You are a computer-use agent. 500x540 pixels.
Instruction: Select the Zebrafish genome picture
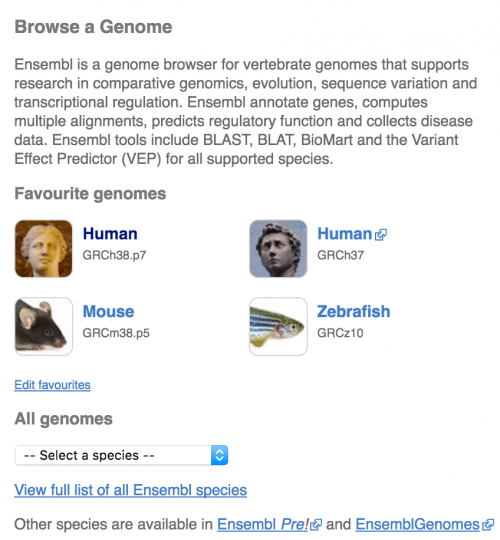[278, 326]
